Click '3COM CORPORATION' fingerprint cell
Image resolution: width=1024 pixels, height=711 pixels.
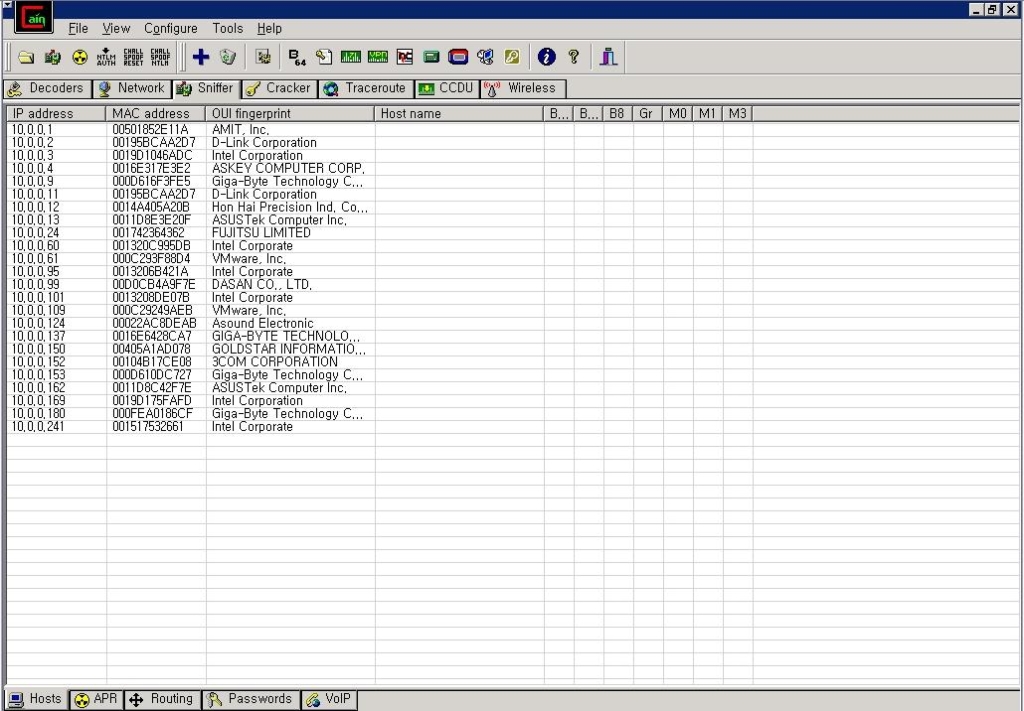275,362
